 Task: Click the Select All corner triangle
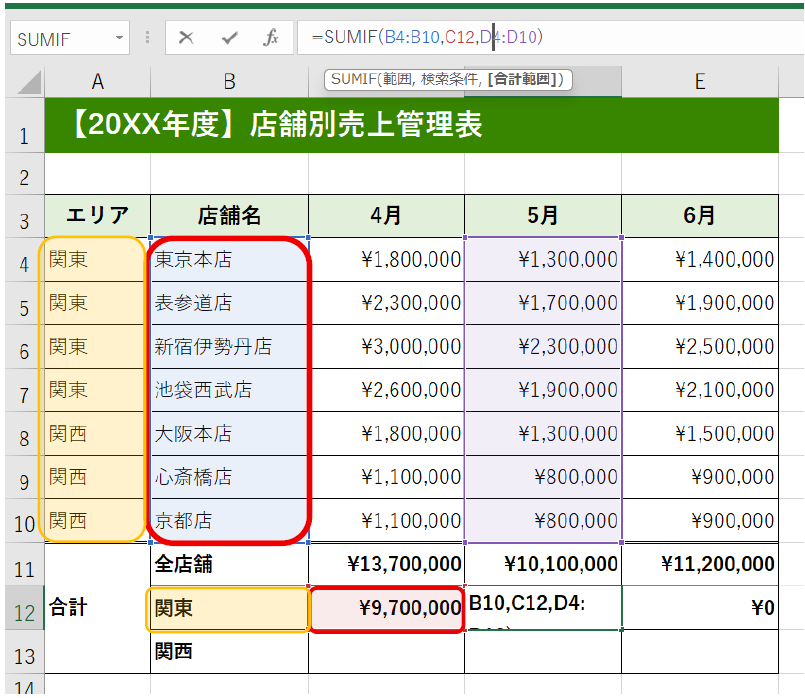click(27, 82)
